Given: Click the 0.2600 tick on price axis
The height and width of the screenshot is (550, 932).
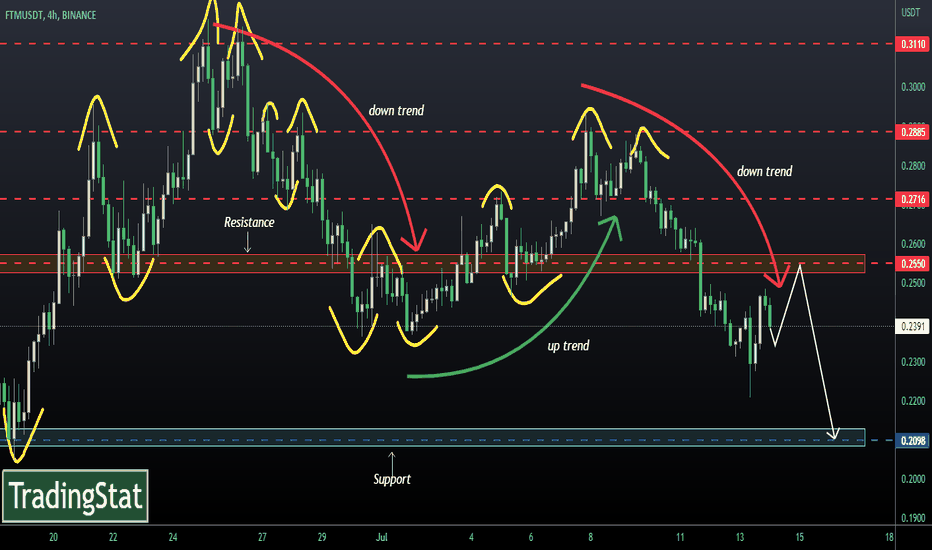Looking at the screenshot, I should 913,244.
